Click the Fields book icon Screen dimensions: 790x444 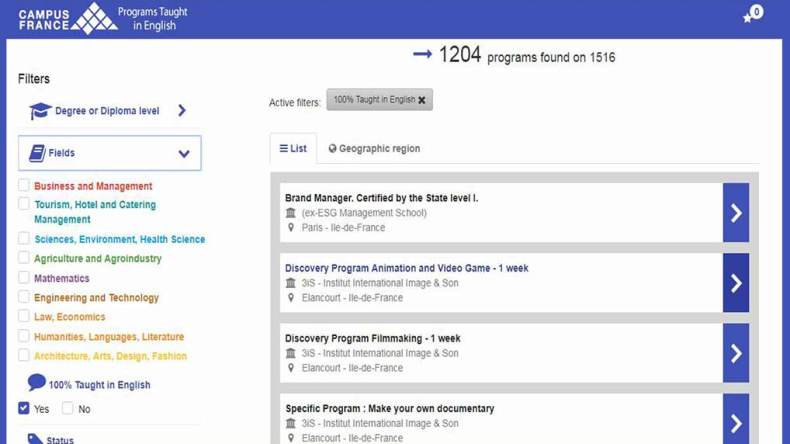[x=37, y=153]
